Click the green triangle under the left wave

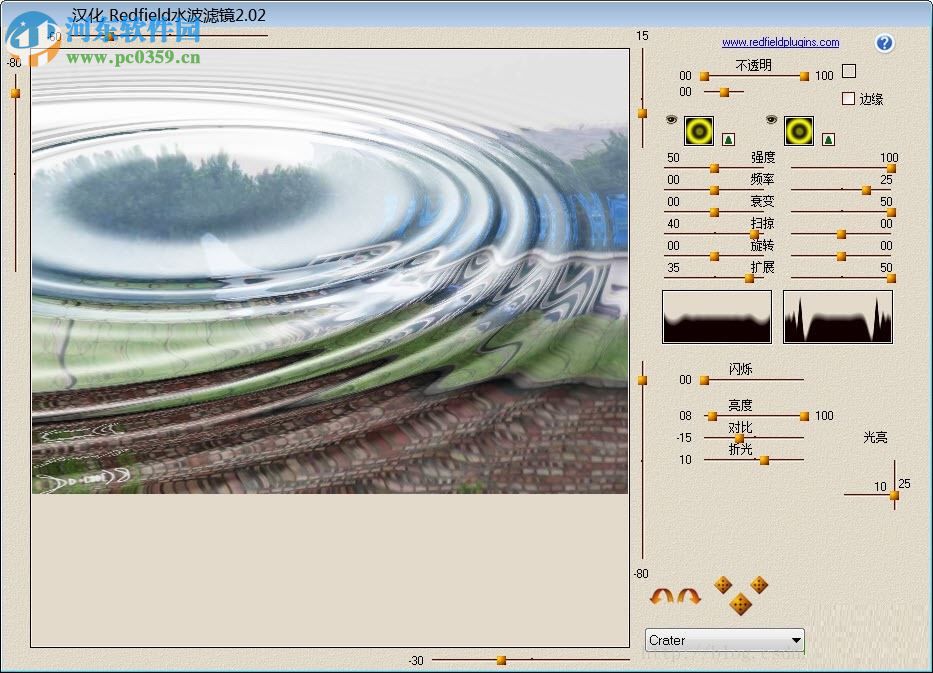click(729, 140)
